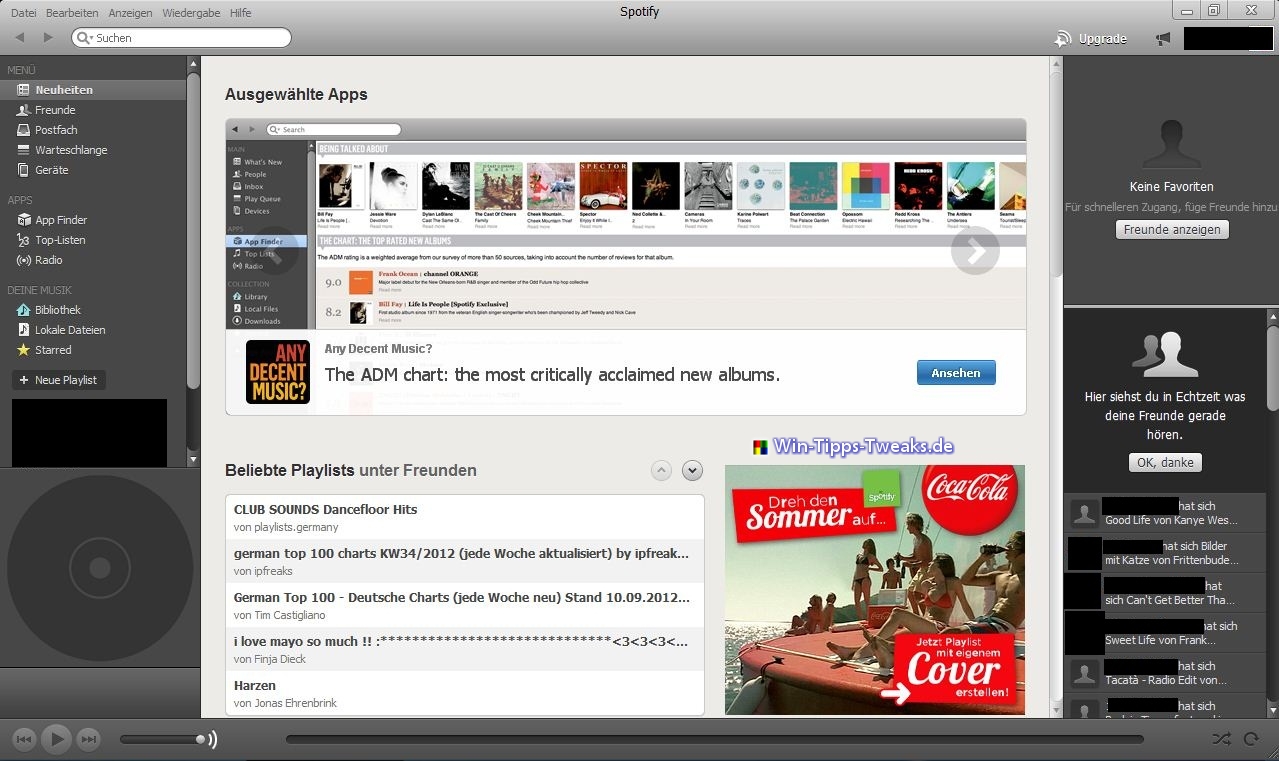This screenshot has height=761, width=1279.
Task: Dismiss hint with OK, danke
Action: coord(1165,463)
